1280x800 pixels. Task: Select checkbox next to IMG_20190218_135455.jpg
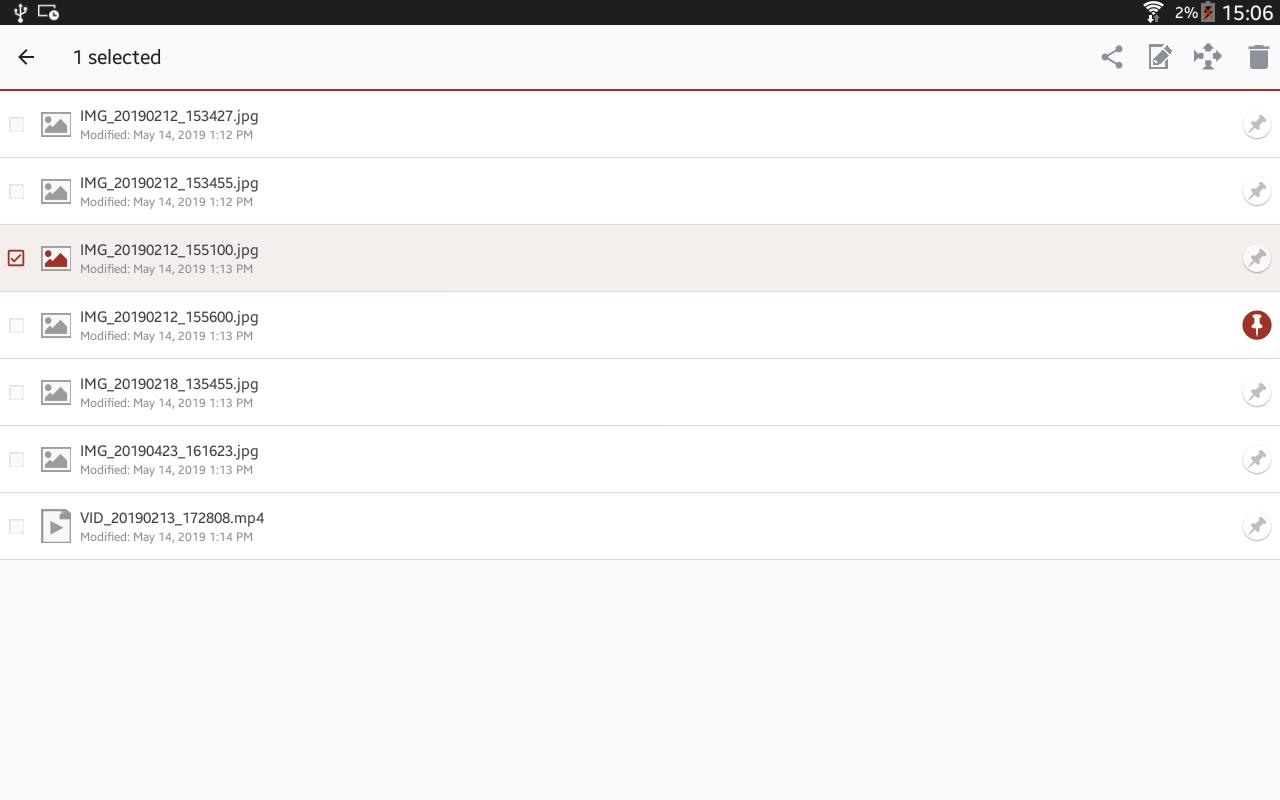16,392
